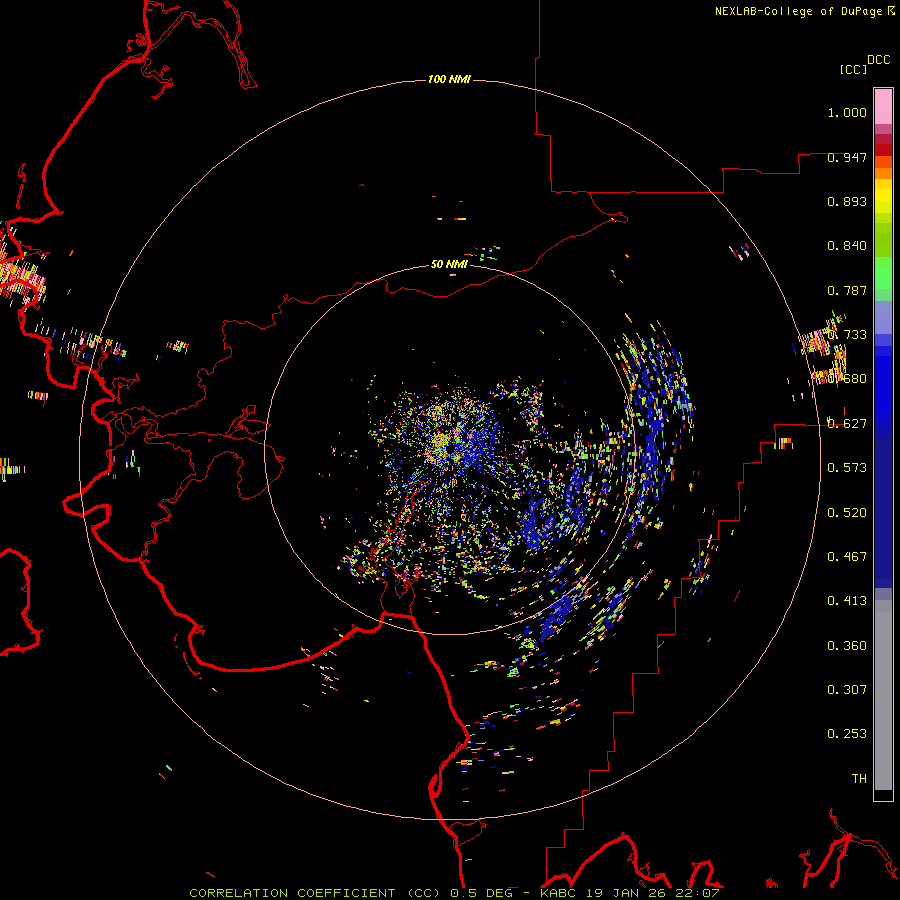Click the 0.360 scale value

point(847,646)
